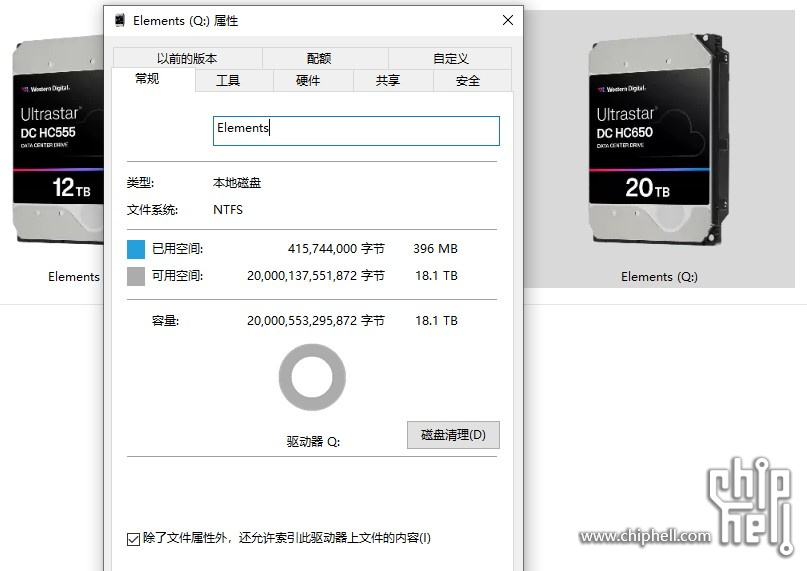The width and height of the screenshot is (807, 571).
Task: Click the 396 MB value
Action: pos(435,249)
